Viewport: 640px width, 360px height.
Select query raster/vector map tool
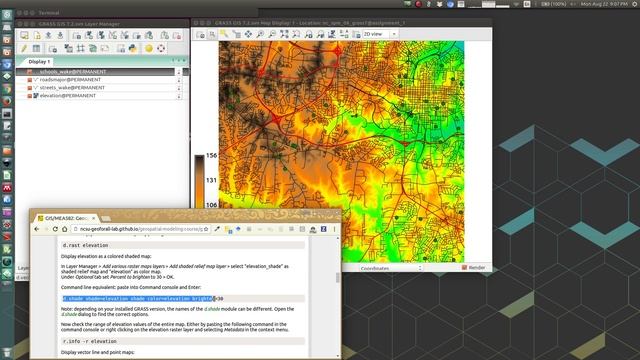pyautogui.click(x=237, y=34)
